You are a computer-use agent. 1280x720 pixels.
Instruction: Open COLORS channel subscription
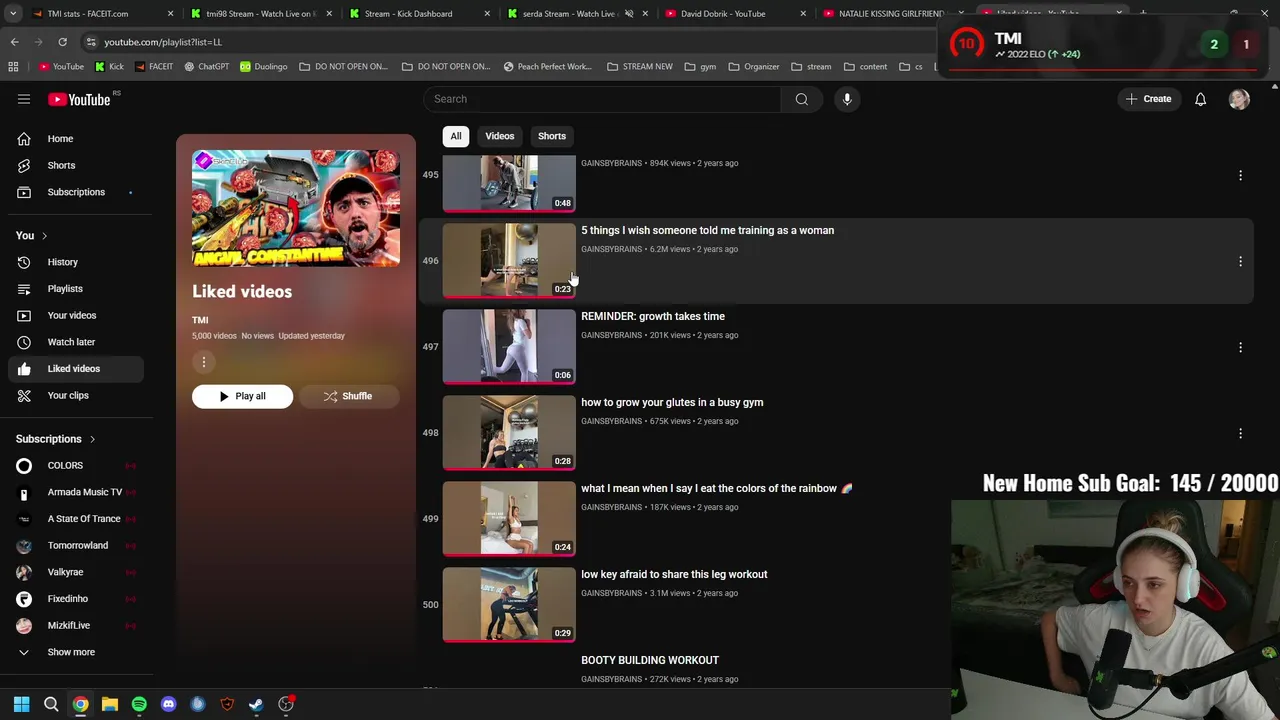[76, 466]
